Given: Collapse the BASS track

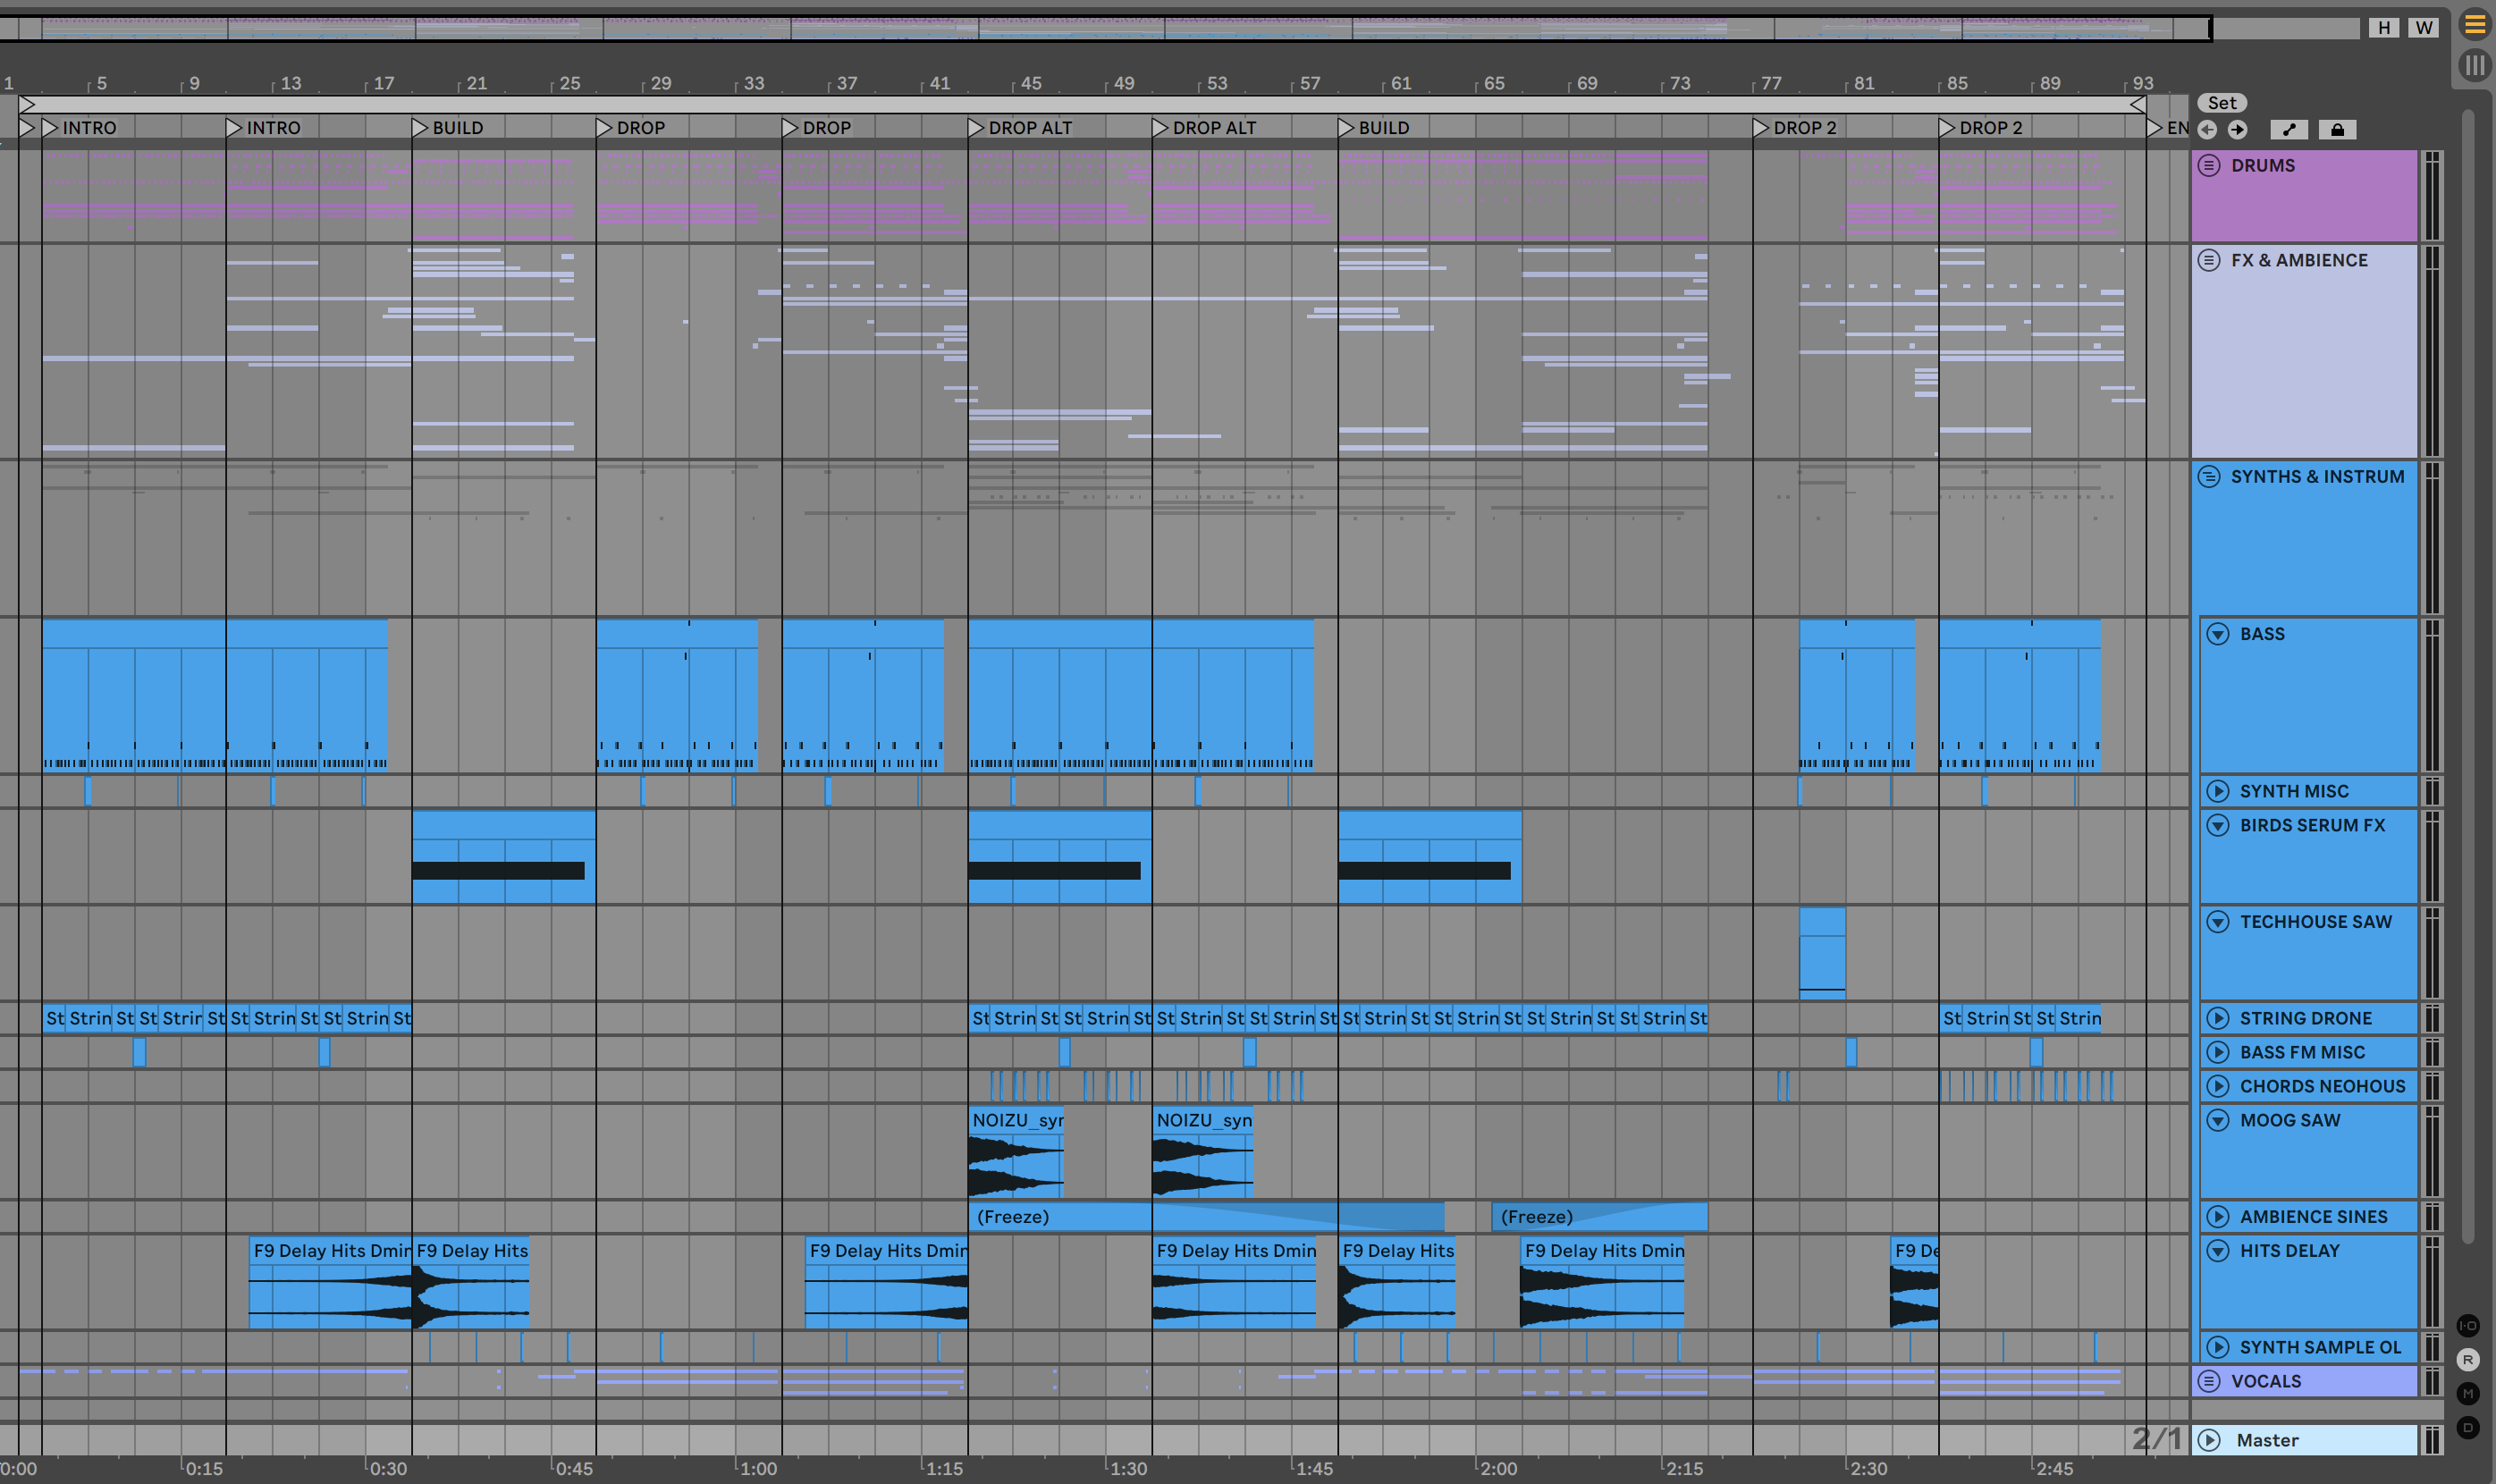Looking at the screenshot, I should point(2218,634).
